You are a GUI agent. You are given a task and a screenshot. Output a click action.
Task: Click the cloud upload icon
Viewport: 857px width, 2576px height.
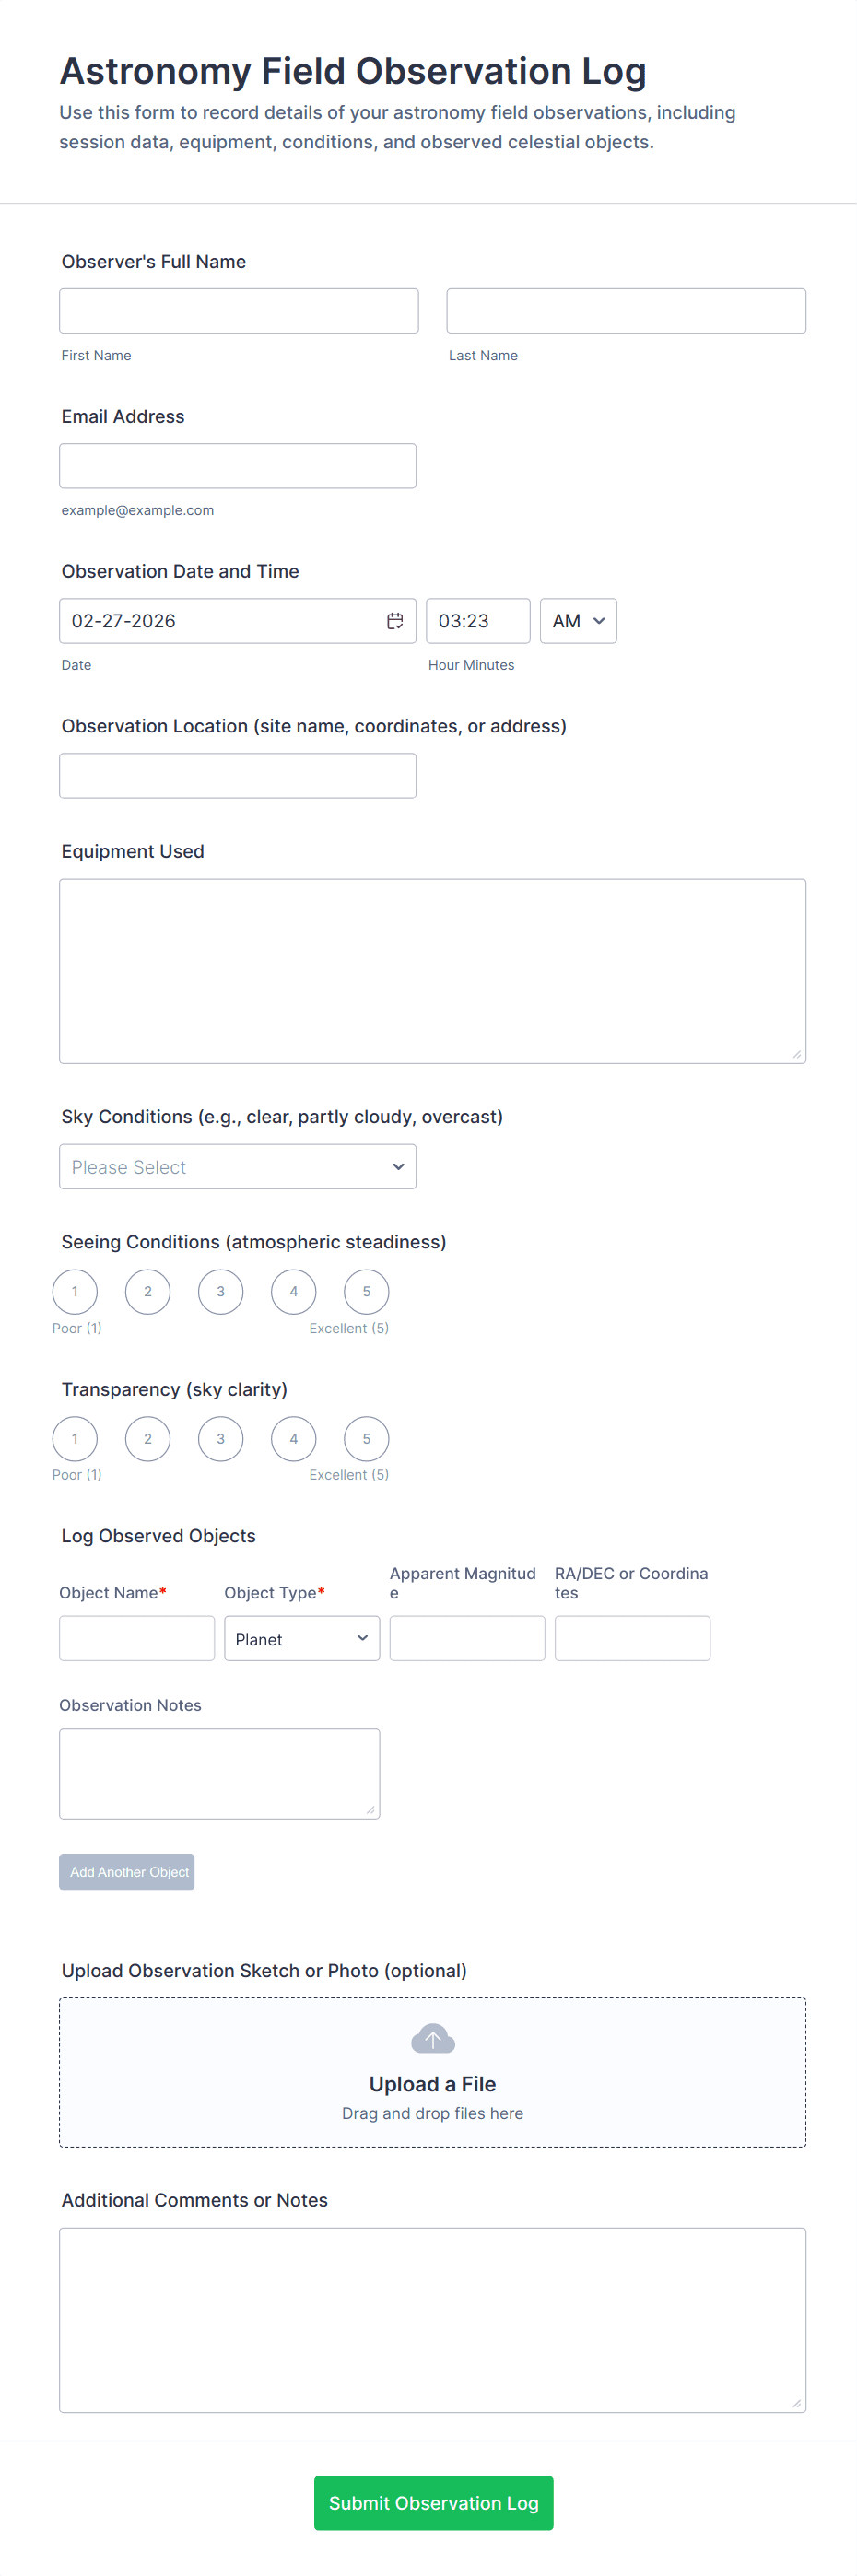432,2037
